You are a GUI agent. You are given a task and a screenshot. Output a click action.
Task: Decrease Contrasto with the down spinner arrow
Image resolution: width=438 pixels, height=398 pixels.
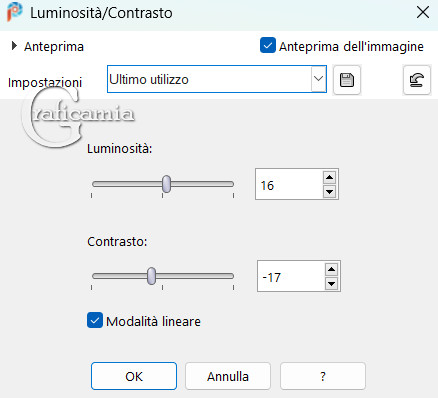[331, 284]
